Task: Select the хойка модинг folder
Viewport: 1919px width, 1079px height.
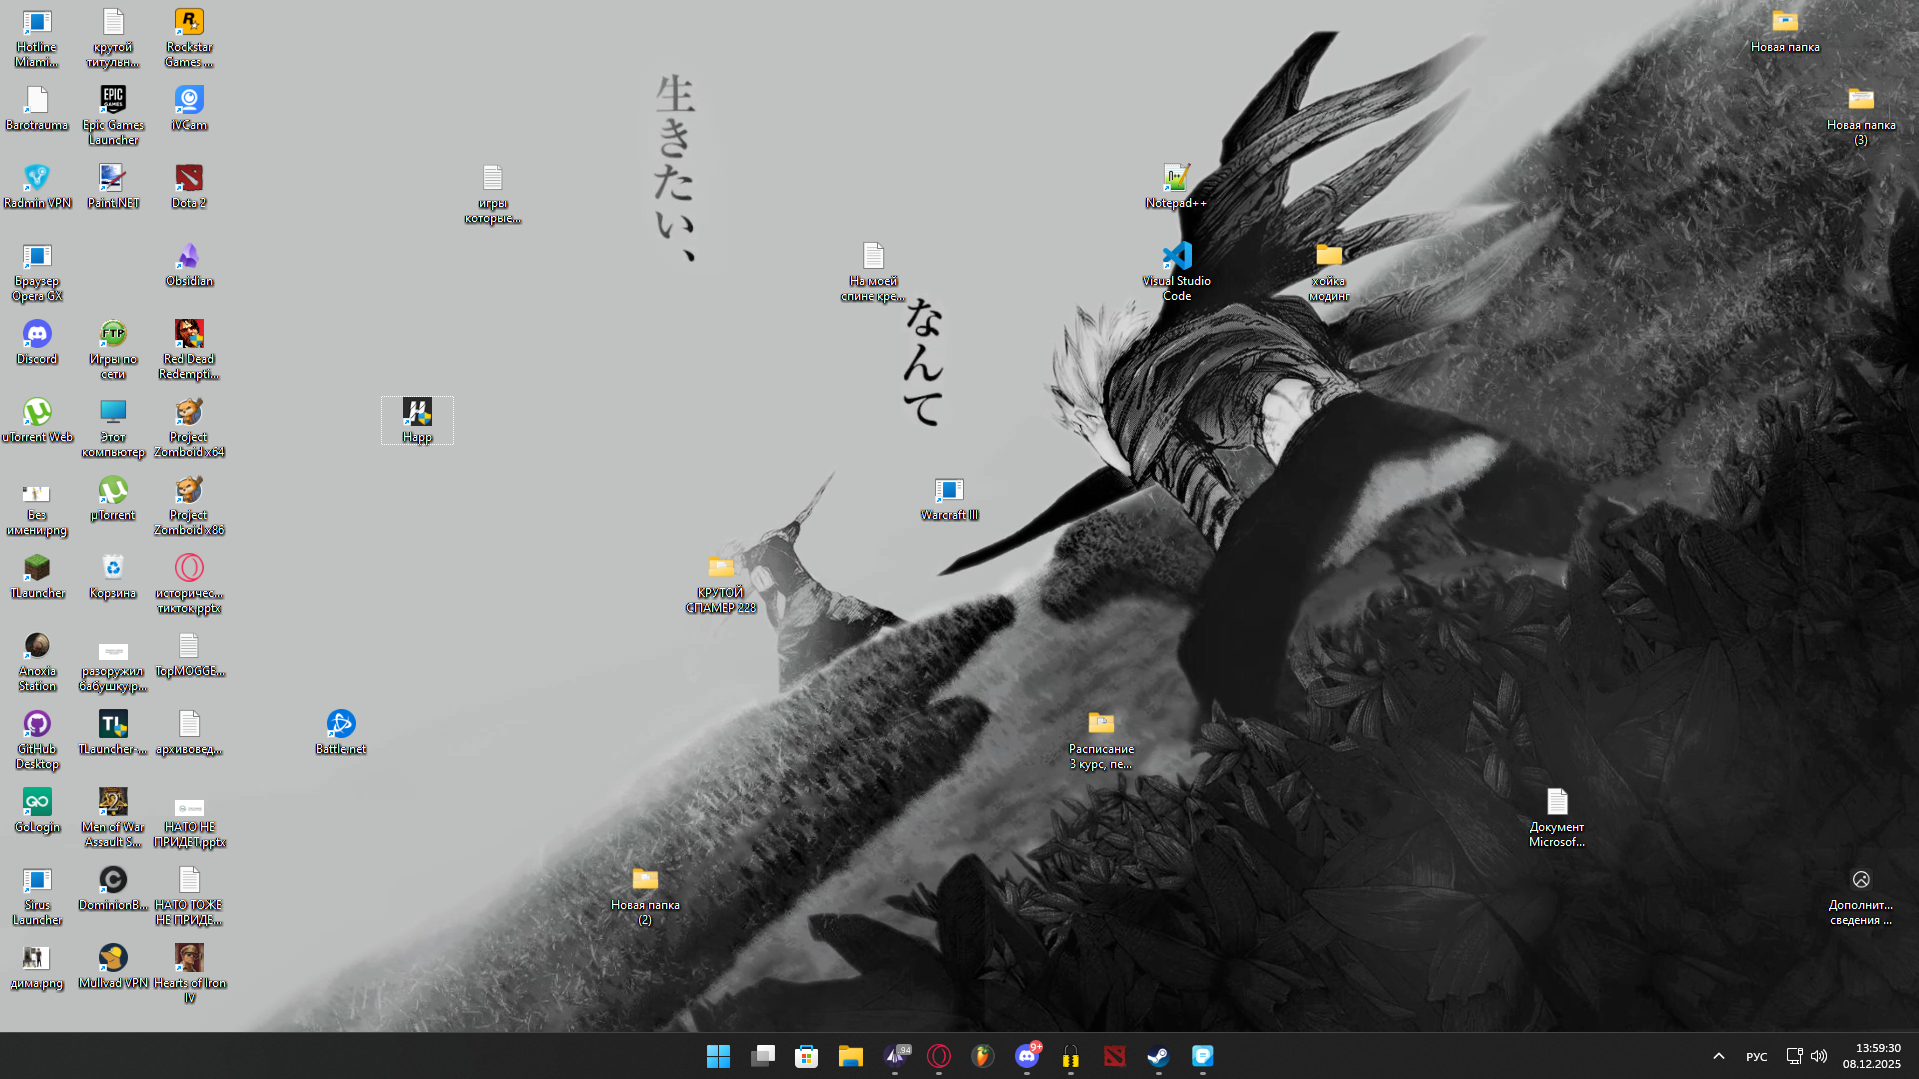Action: click(1329, 273)
